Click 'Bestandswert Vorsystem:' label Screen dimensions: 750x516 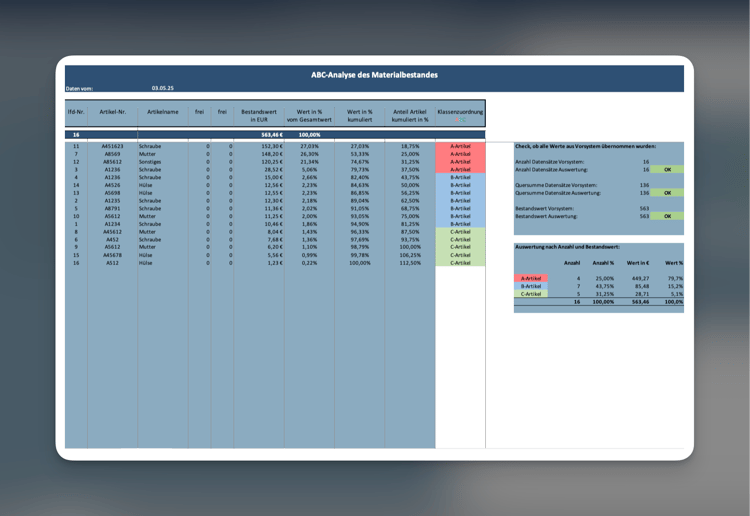(544, 209)
